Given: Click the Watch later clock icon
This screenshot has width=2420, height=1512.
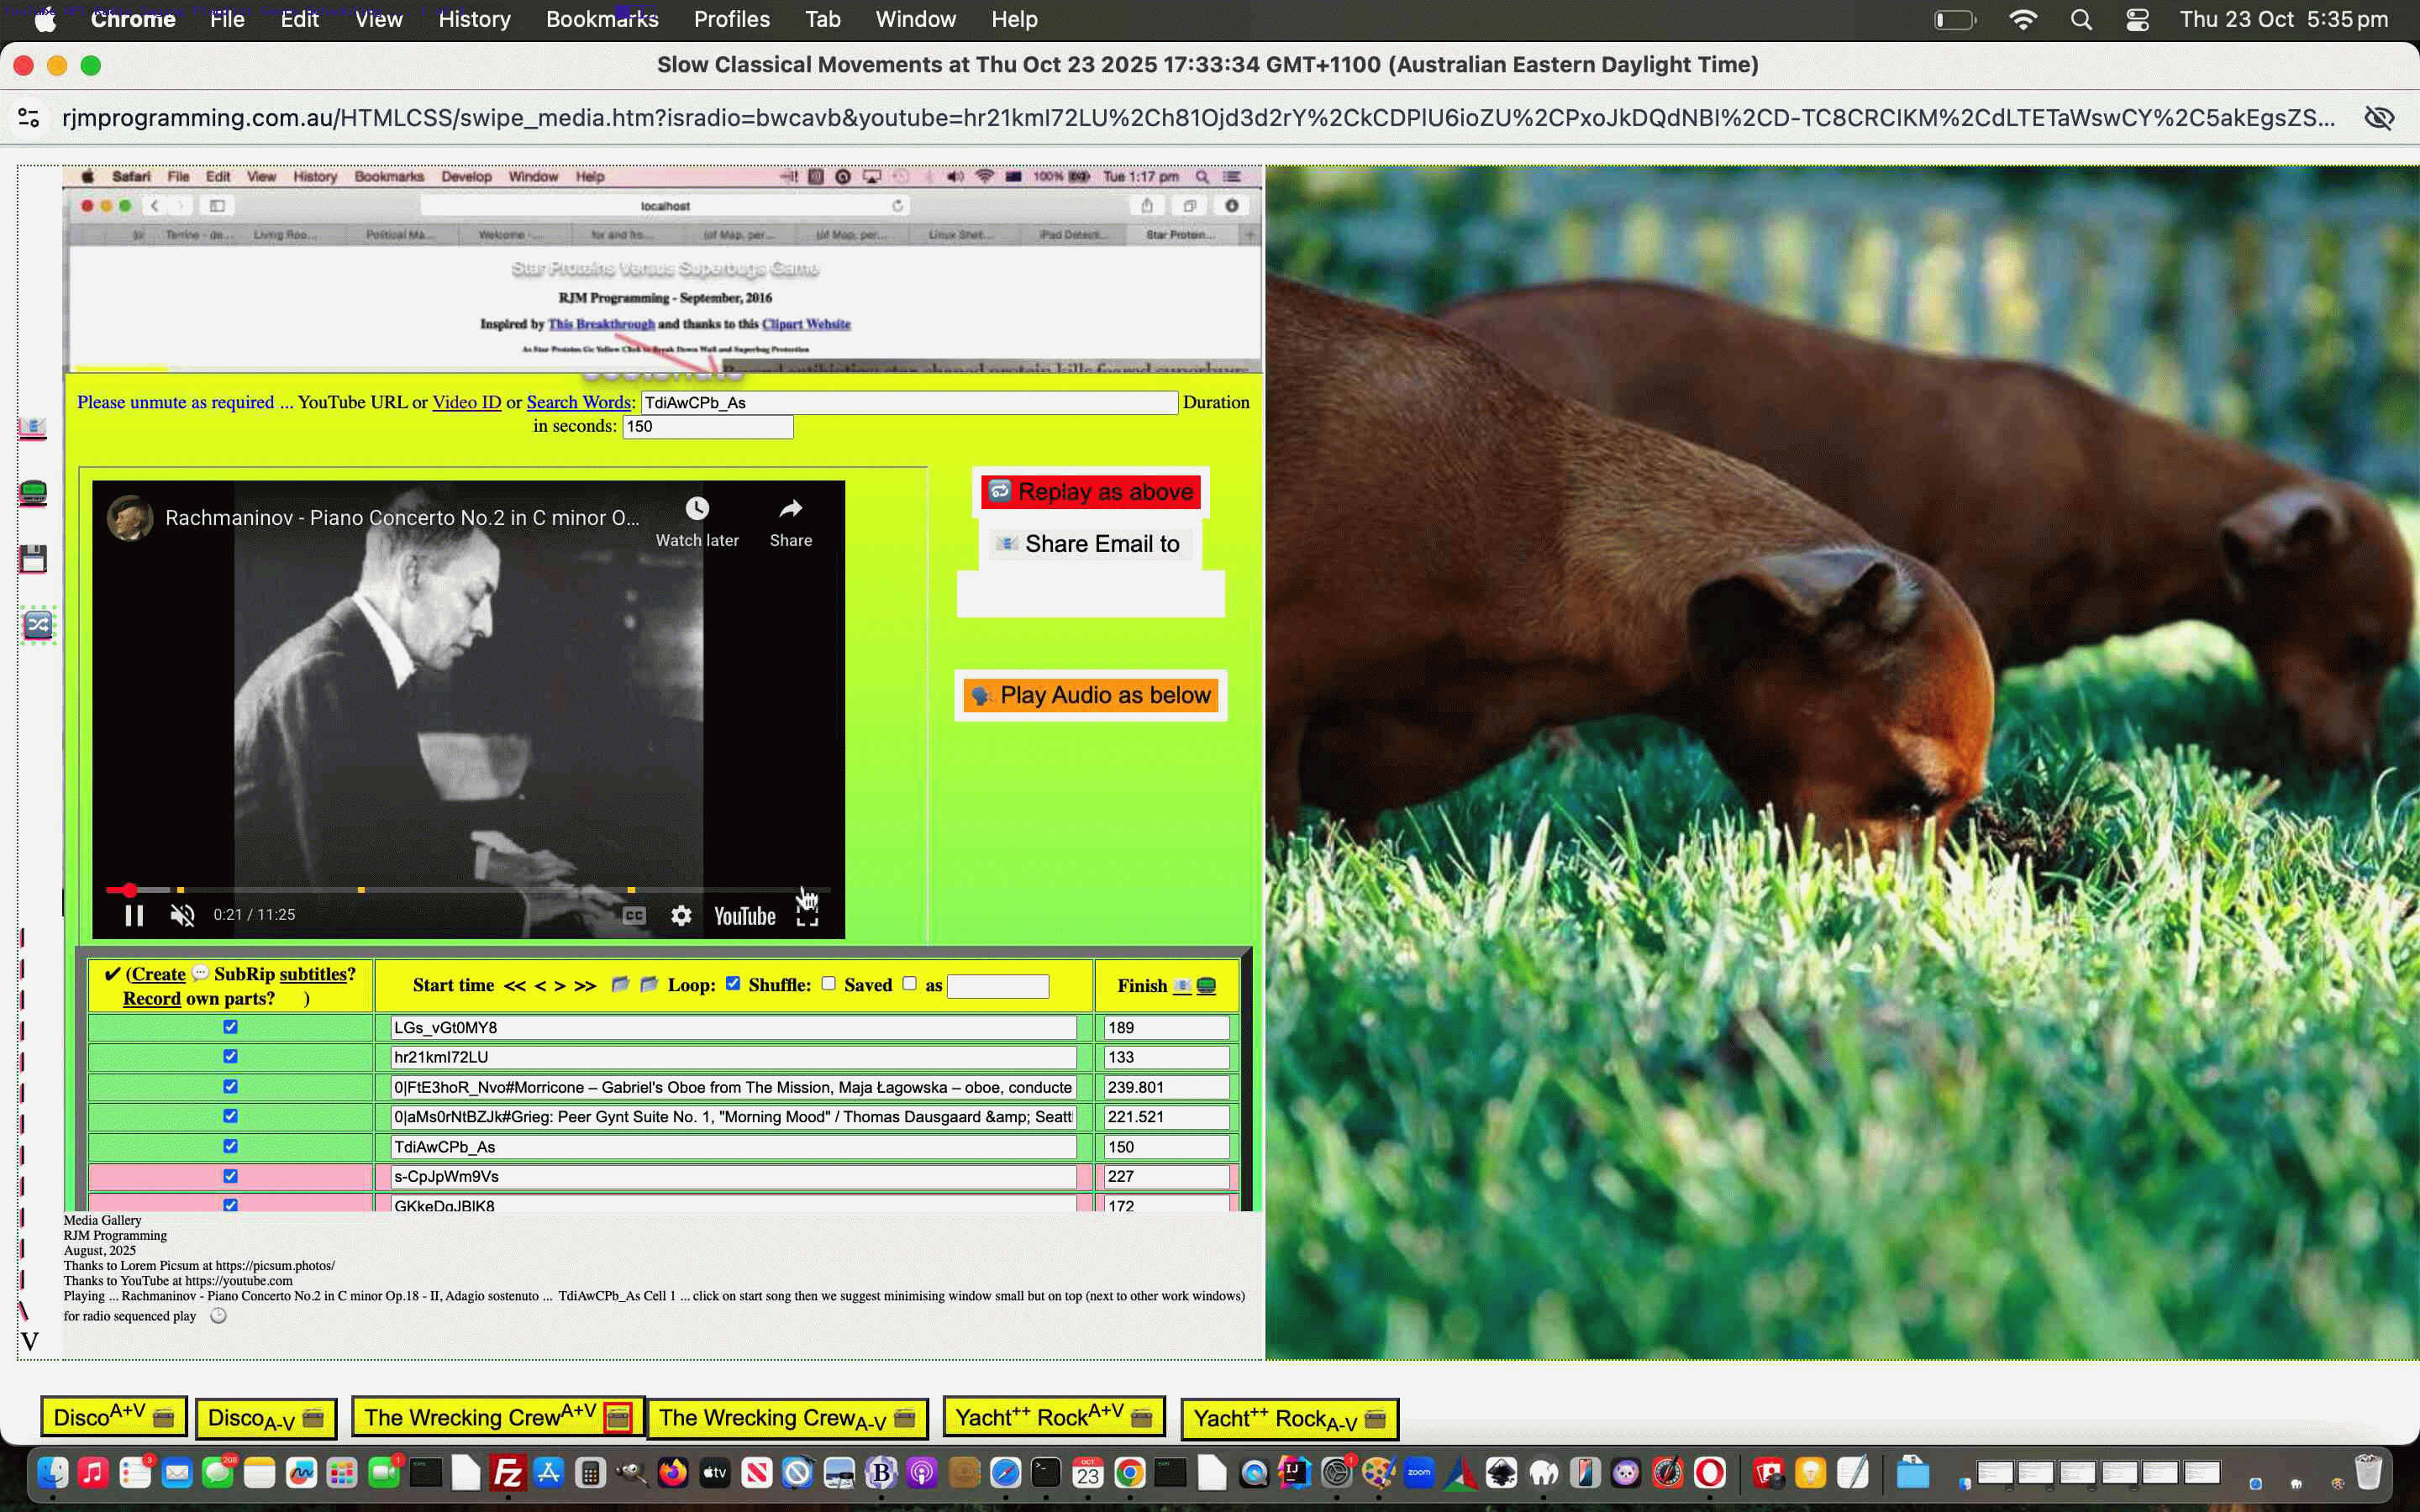Looking at the screenshot, I should coord(697,509).
